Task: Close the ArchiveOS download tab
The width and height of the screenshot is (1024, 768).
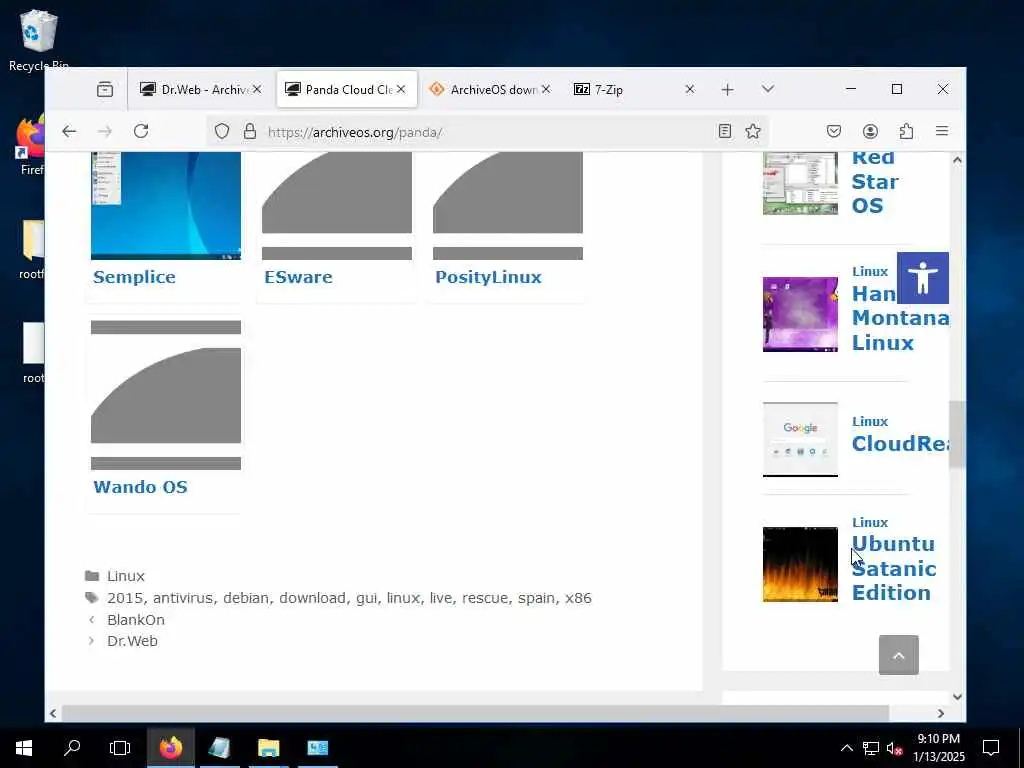Action: tap(546, 89)
